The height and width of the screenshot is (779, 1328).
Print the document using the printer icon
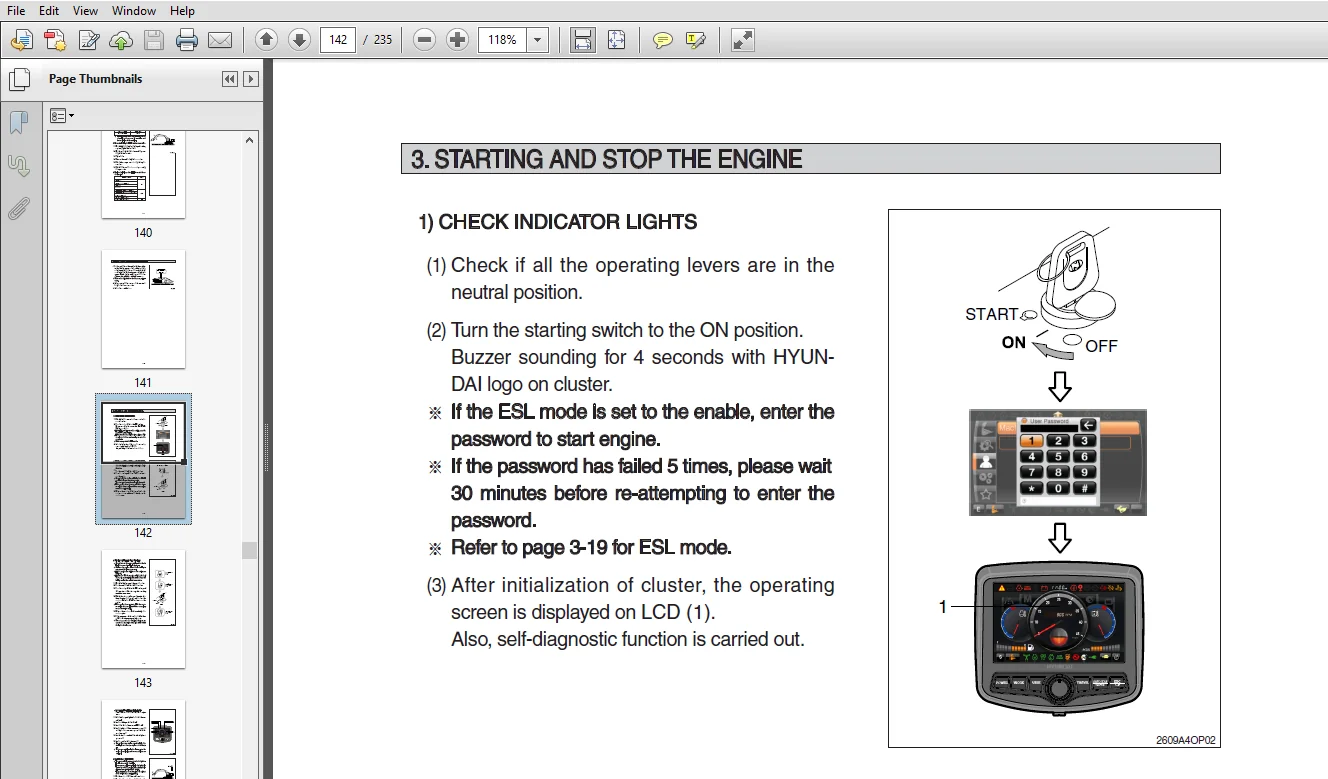pos(187,40)
